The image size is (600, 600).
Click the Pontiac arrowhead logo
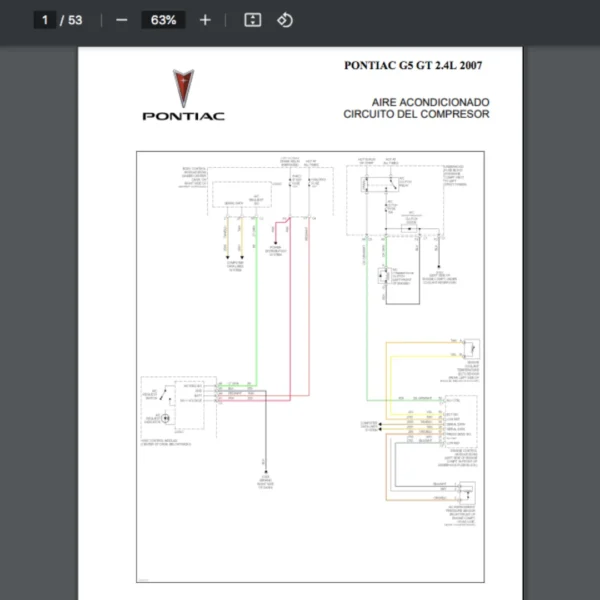183,88
